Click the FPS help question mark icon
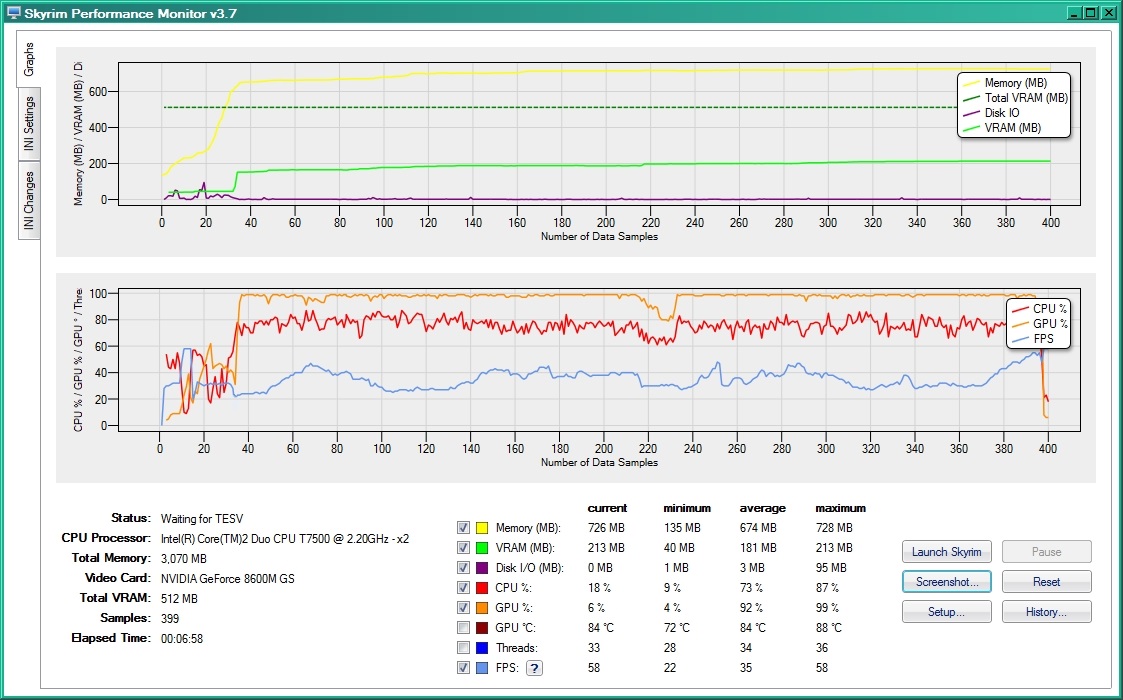The image size is (1123, 700). coord(534,667)
